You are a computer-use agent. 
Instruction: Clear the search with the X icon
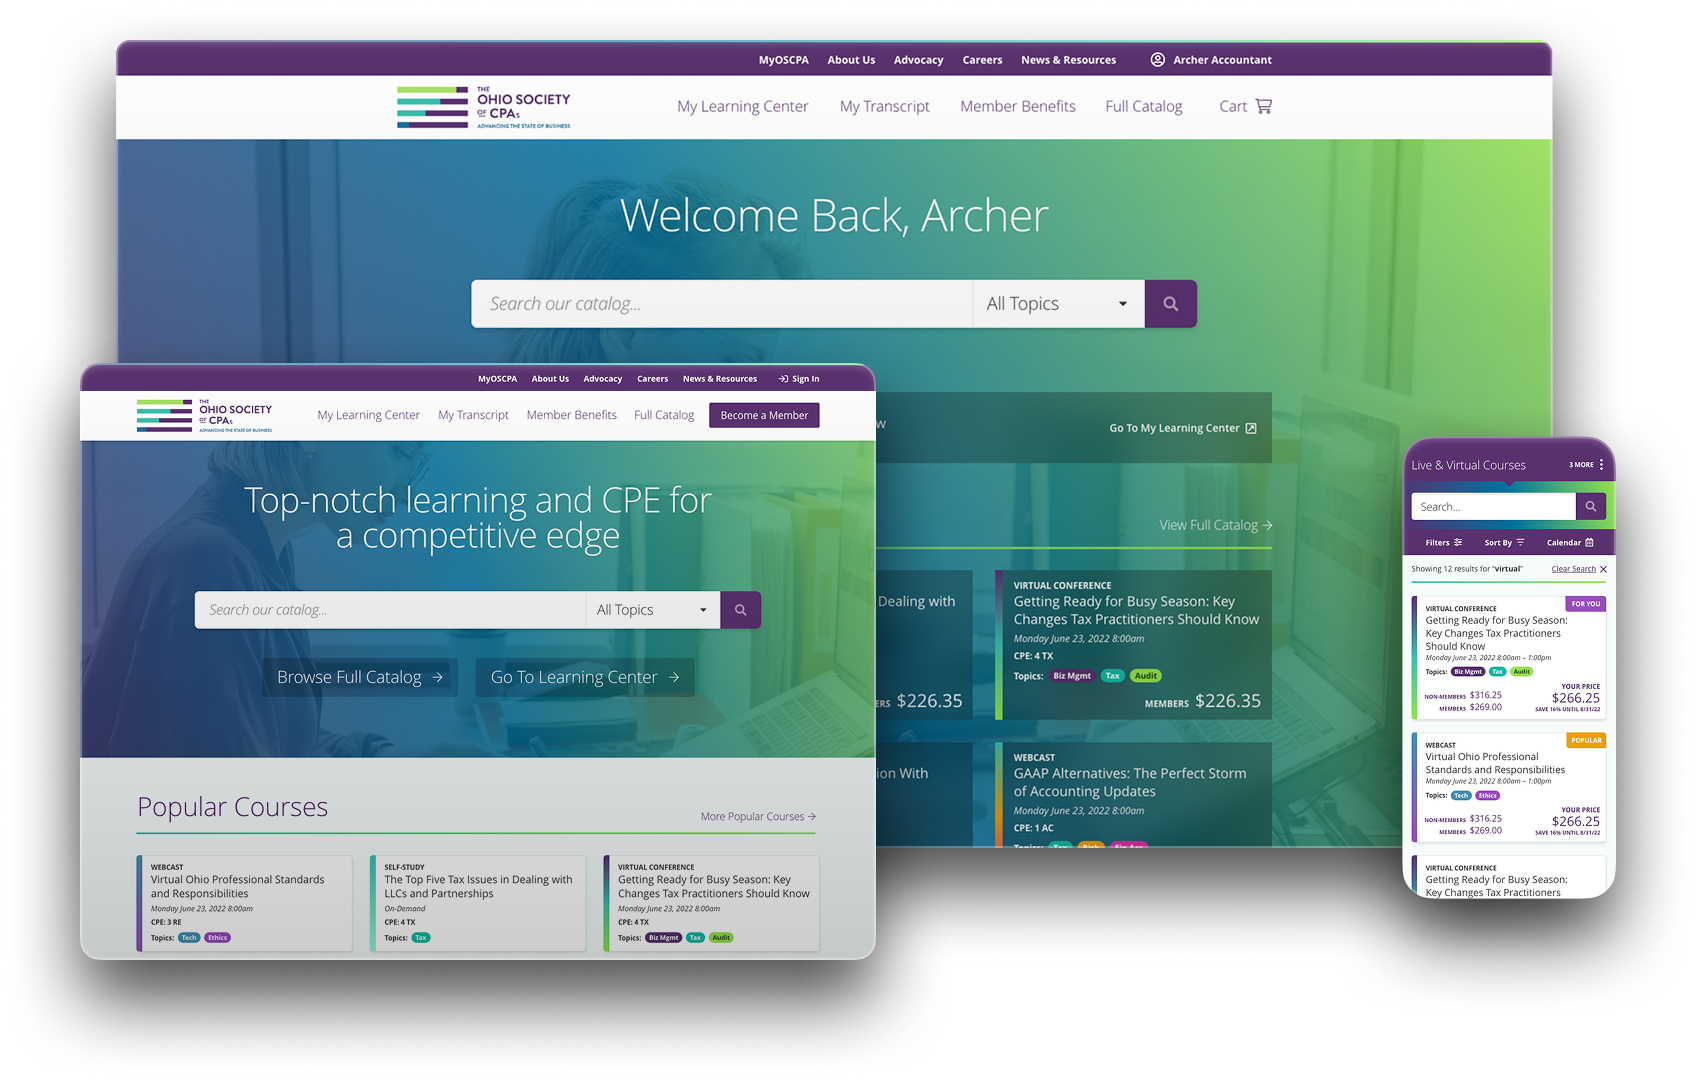pyautogui.click(x=1603, y=569)
